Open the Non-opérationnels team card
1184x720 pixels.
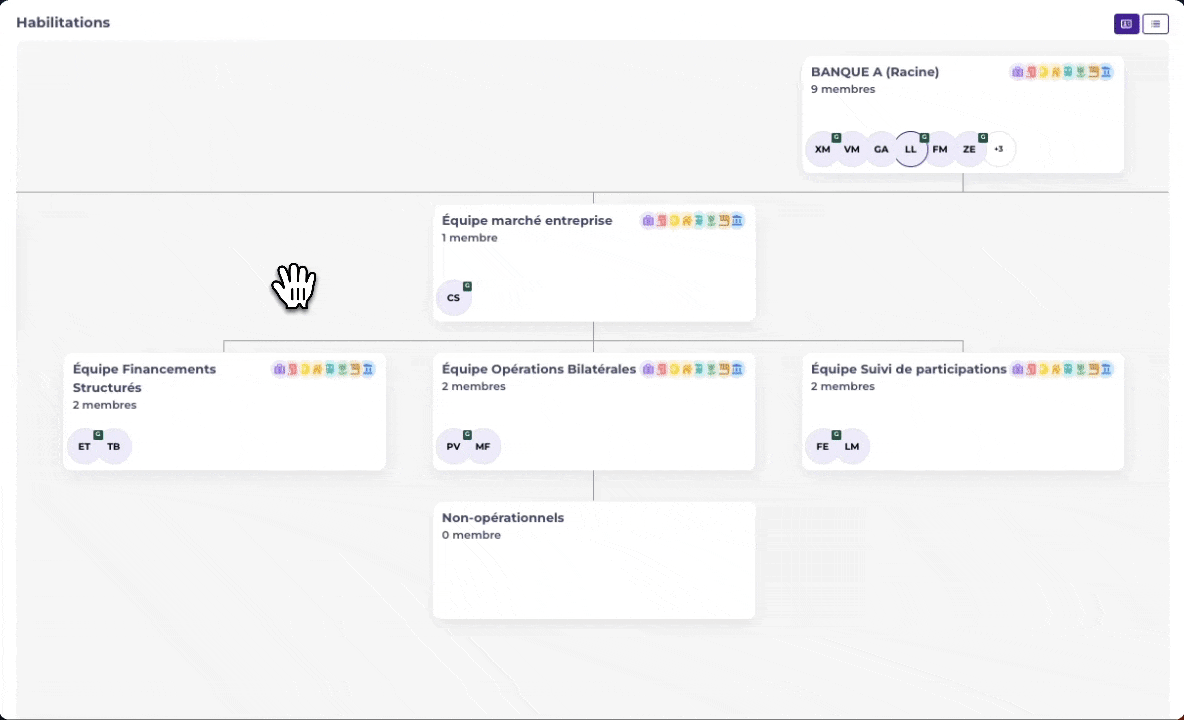[x=594, y=560]
